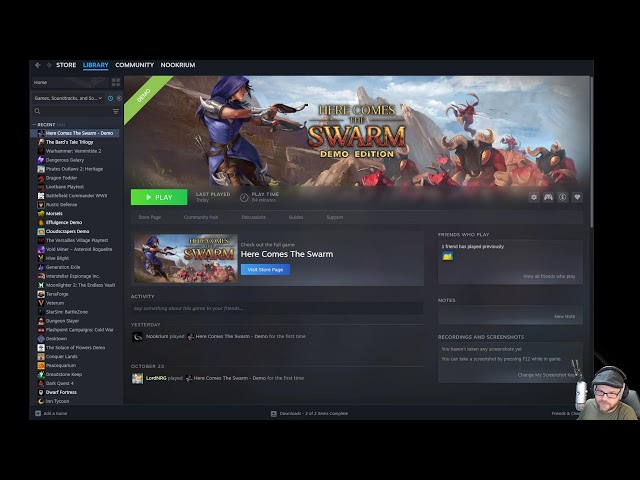Show game info icon

pyautogui.click(x=562, y=197)
